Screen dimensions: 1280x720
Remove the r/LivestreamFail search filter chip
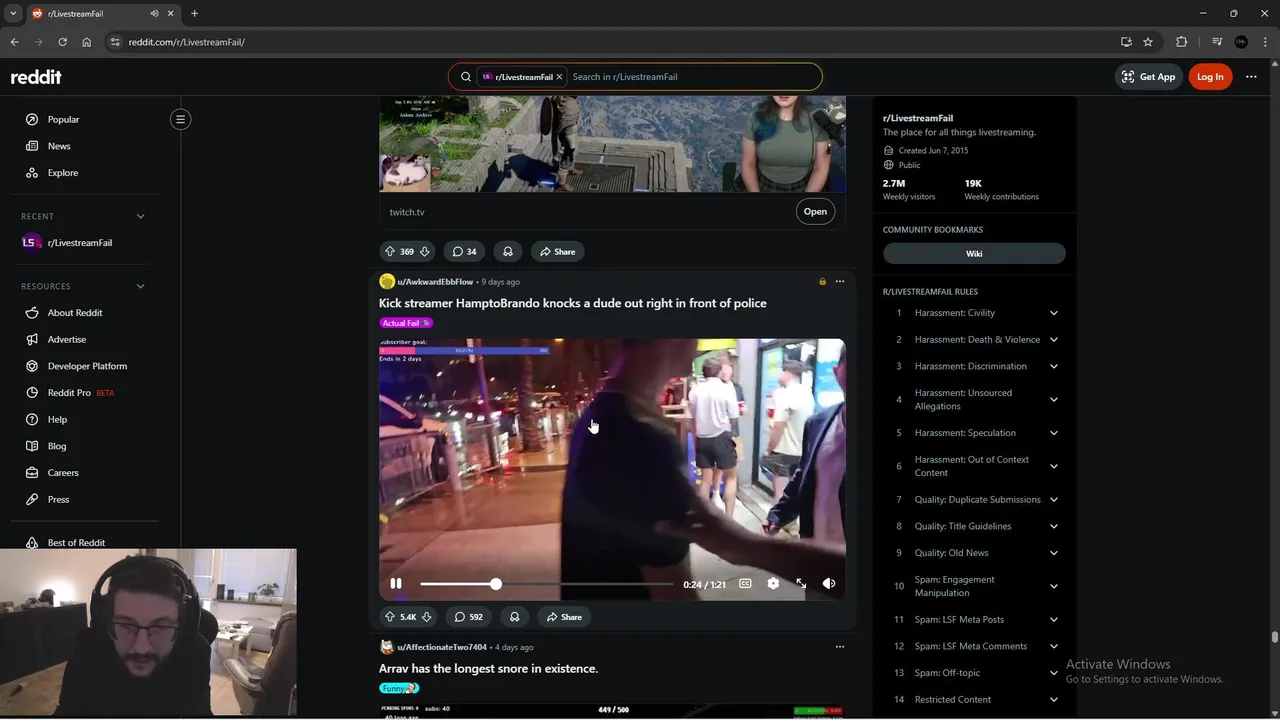coord(560,77)
